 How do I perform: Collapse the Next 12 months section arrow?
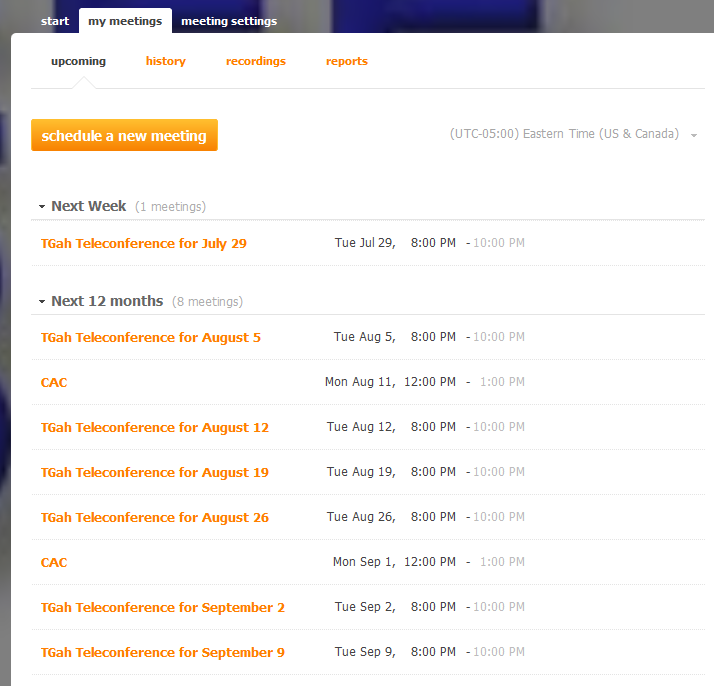[42, 301]
